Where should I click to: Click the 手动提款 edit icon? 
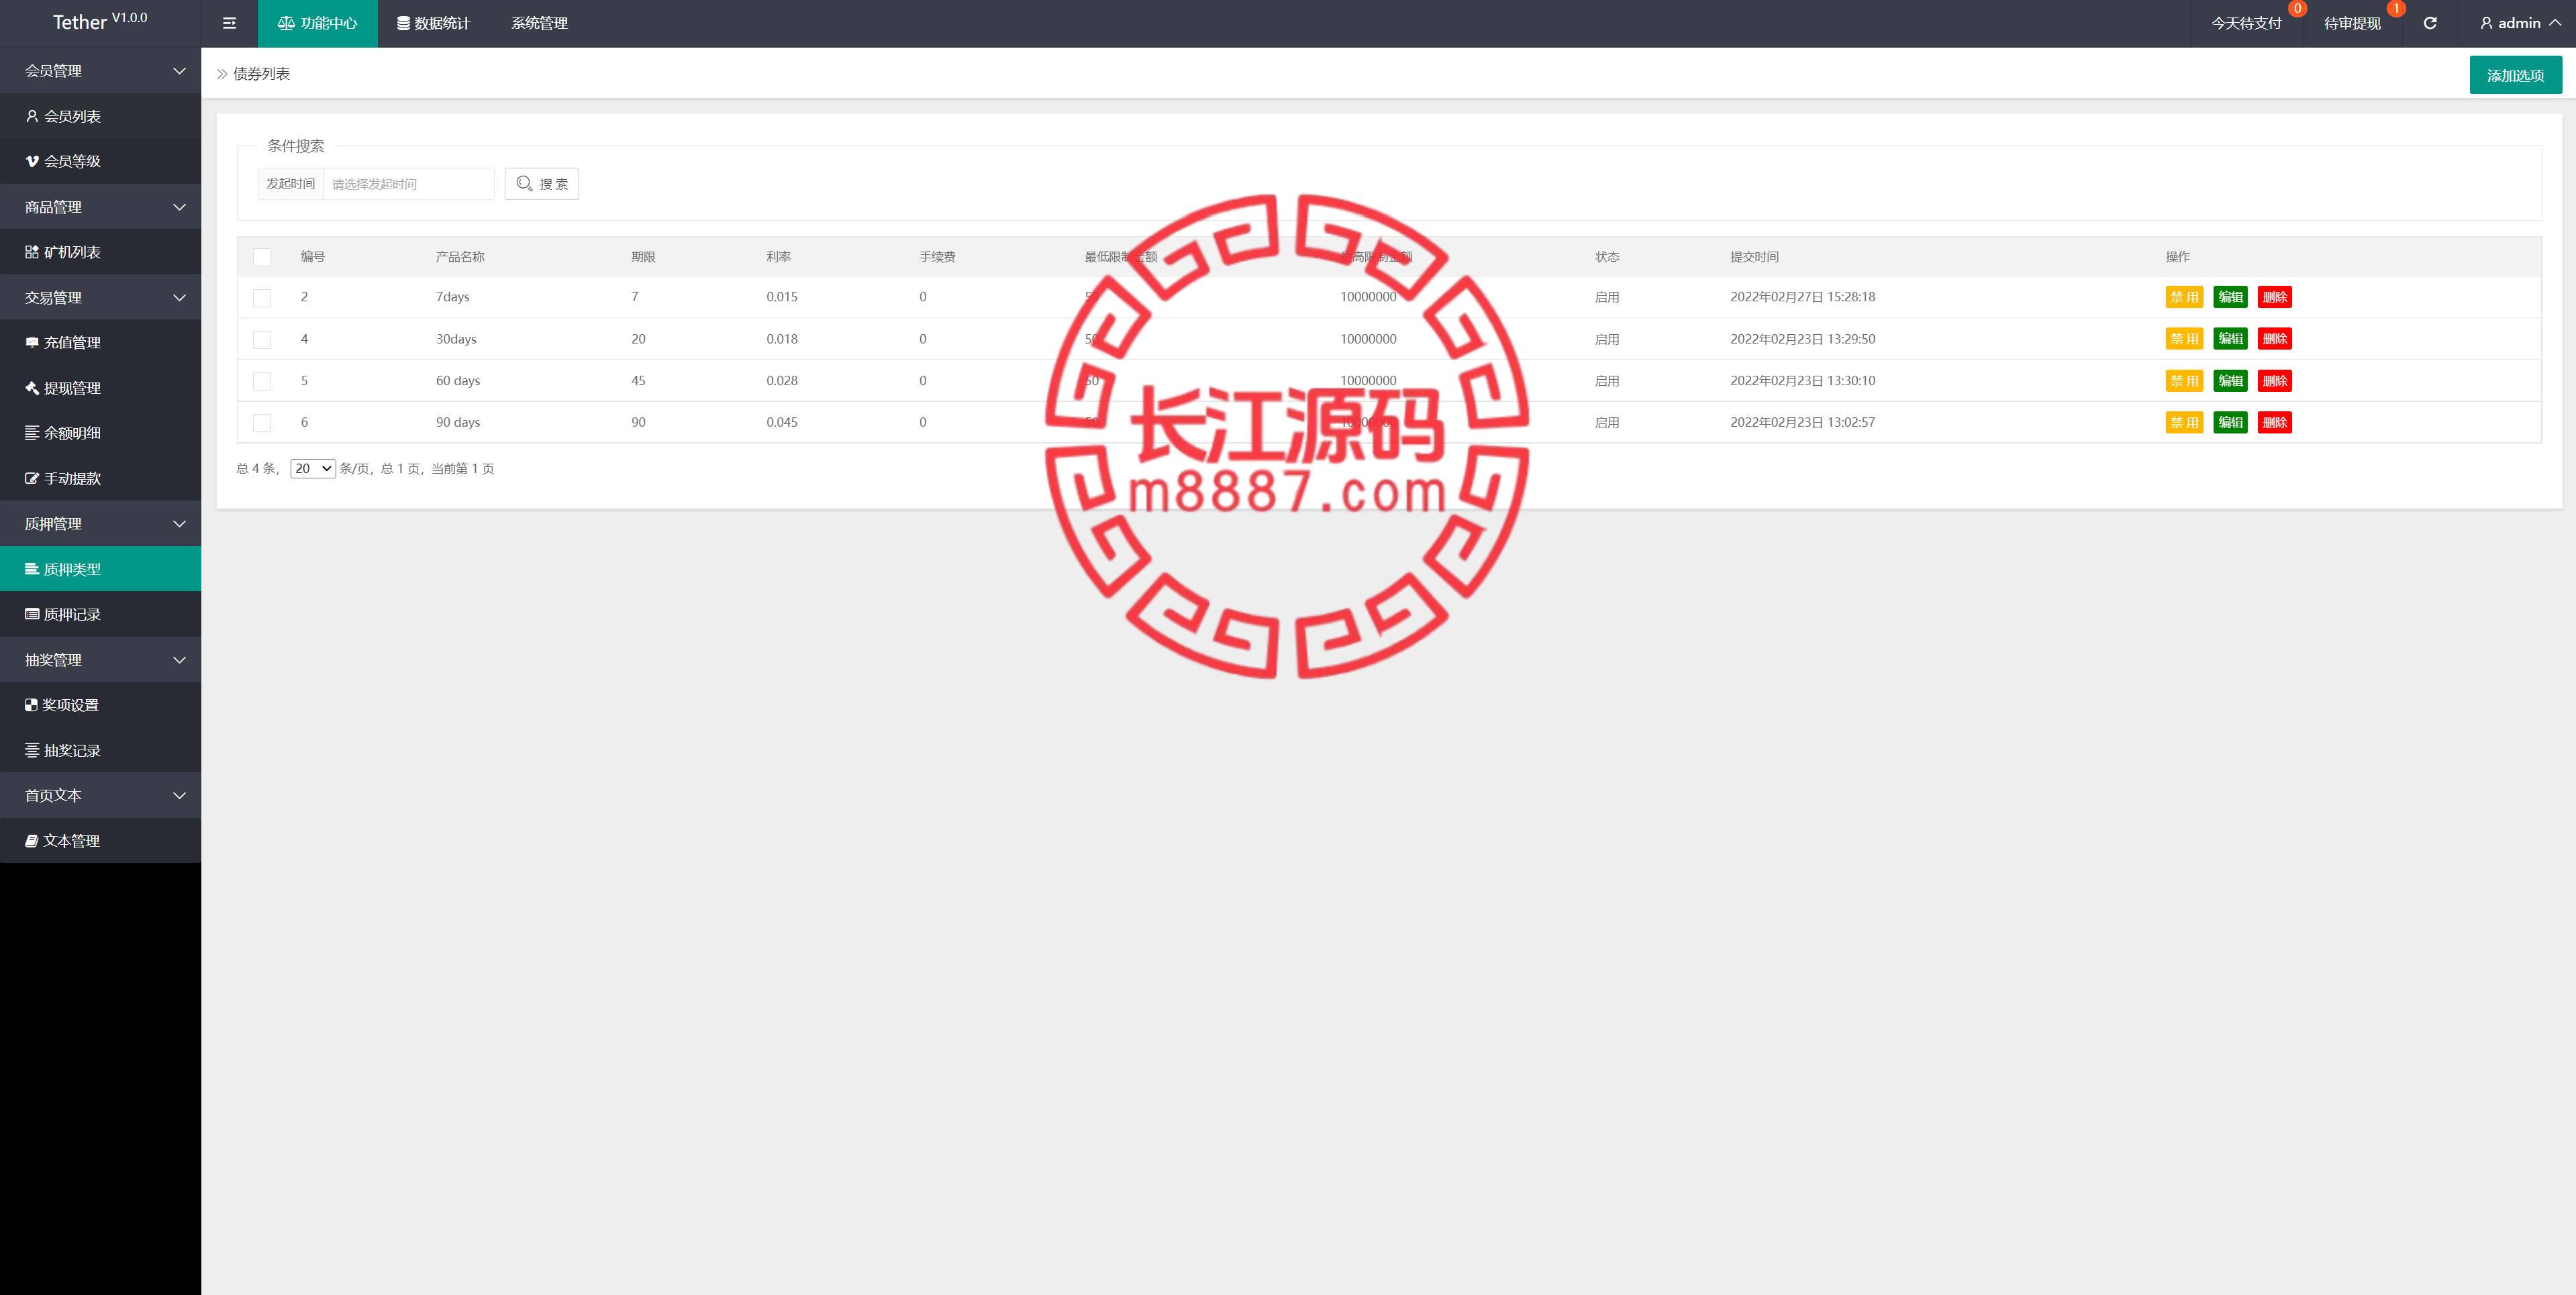(x=32, y=478)
